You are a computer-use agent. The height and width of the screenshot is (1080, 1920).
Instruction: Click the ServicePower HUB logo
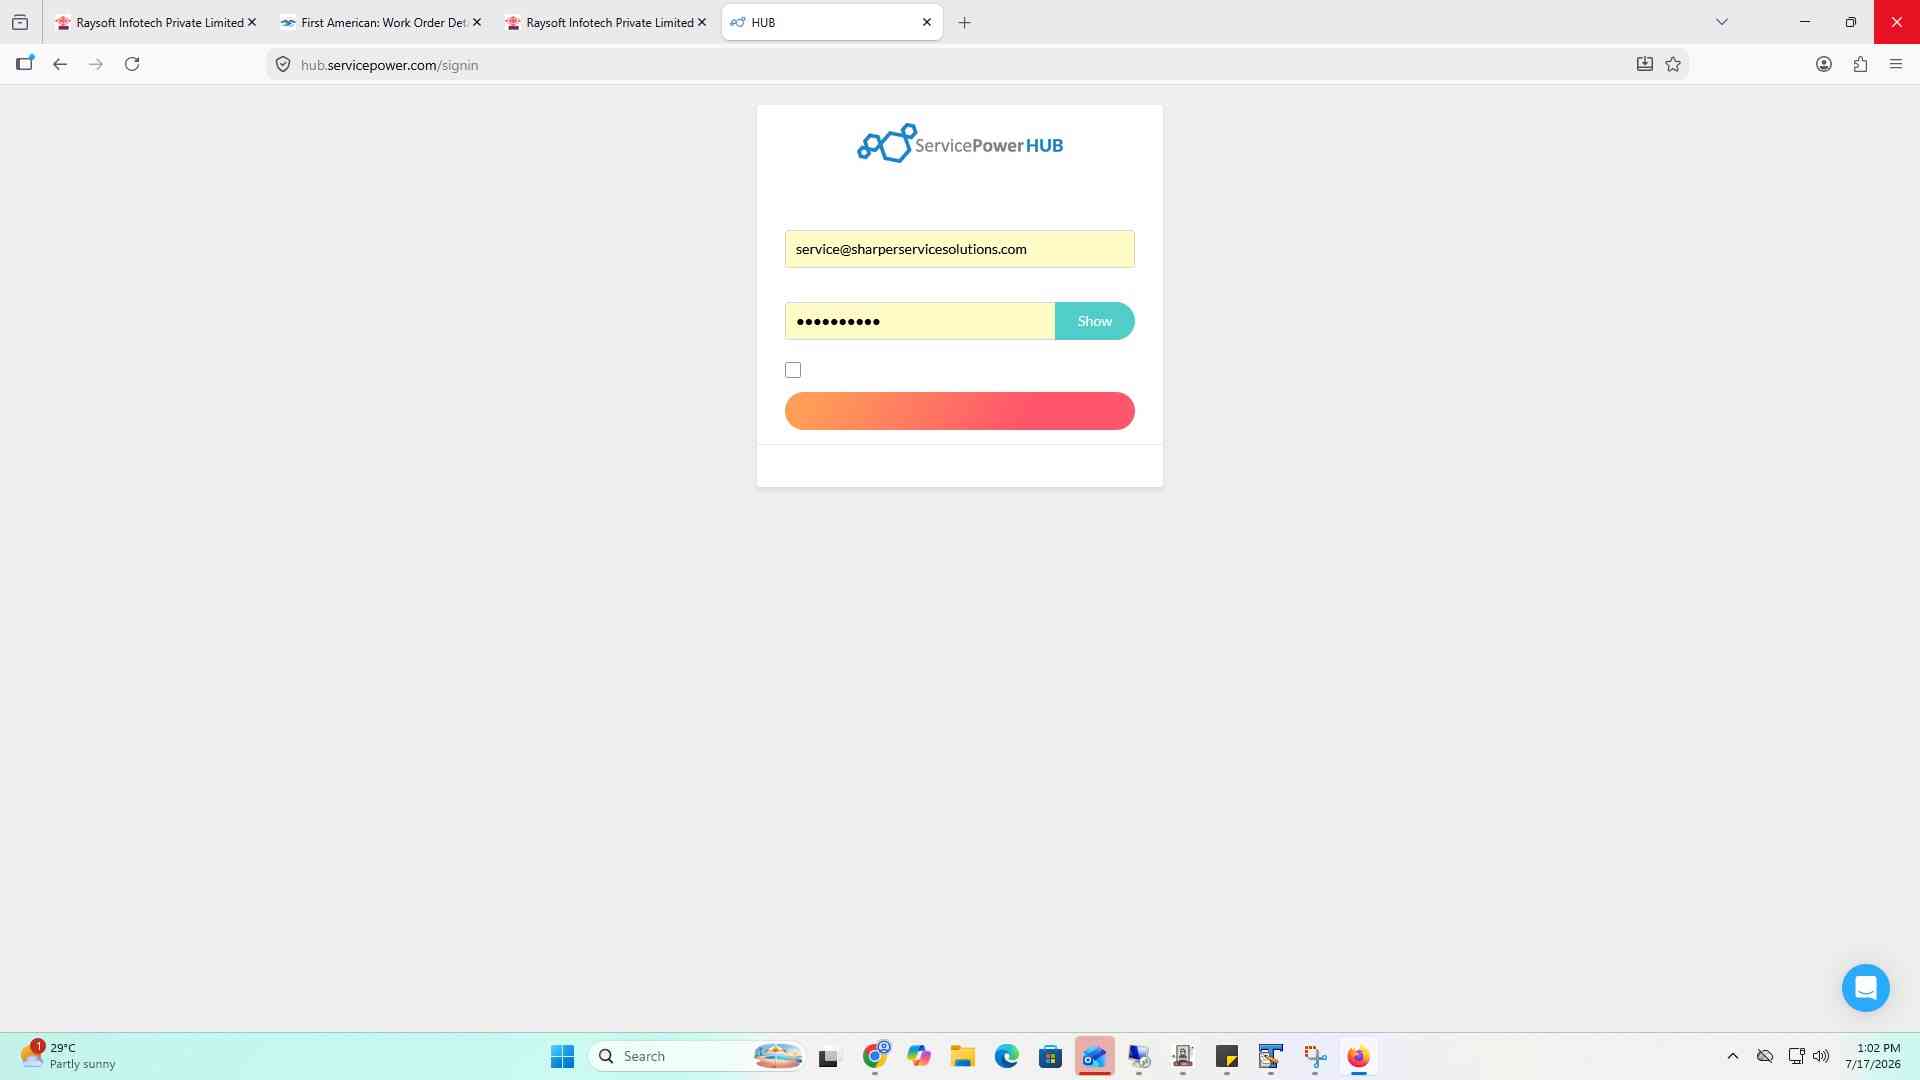click(x=960, y=144)
